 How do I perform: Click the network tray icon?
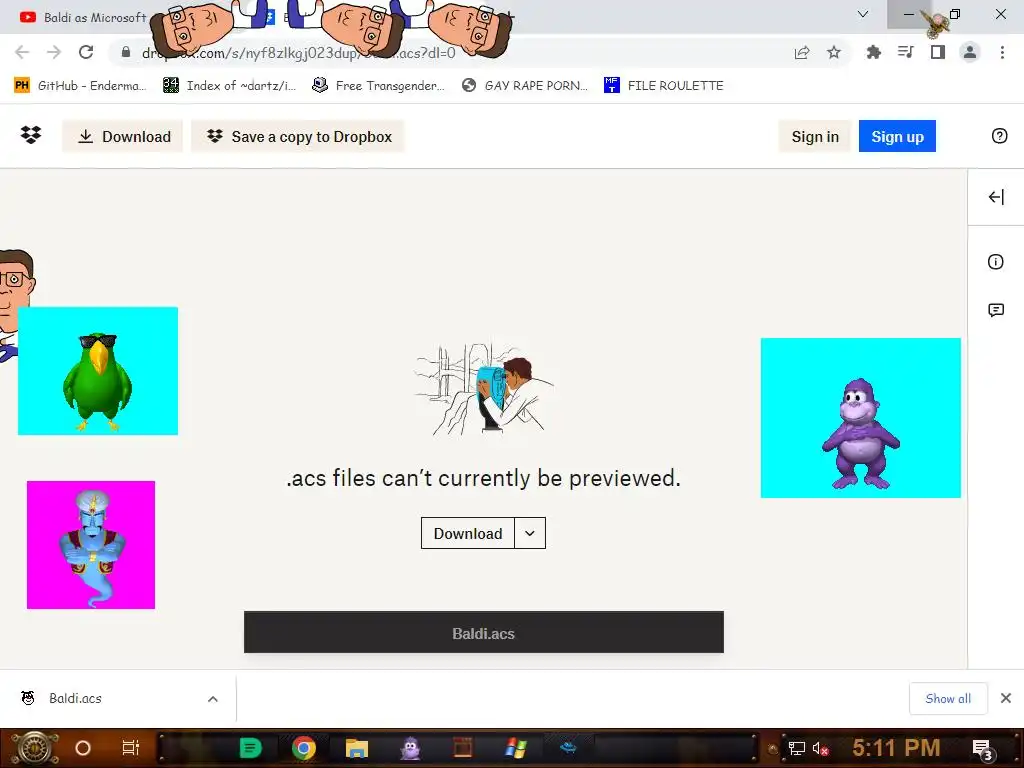pyautogui.click(x=796, y=748)
